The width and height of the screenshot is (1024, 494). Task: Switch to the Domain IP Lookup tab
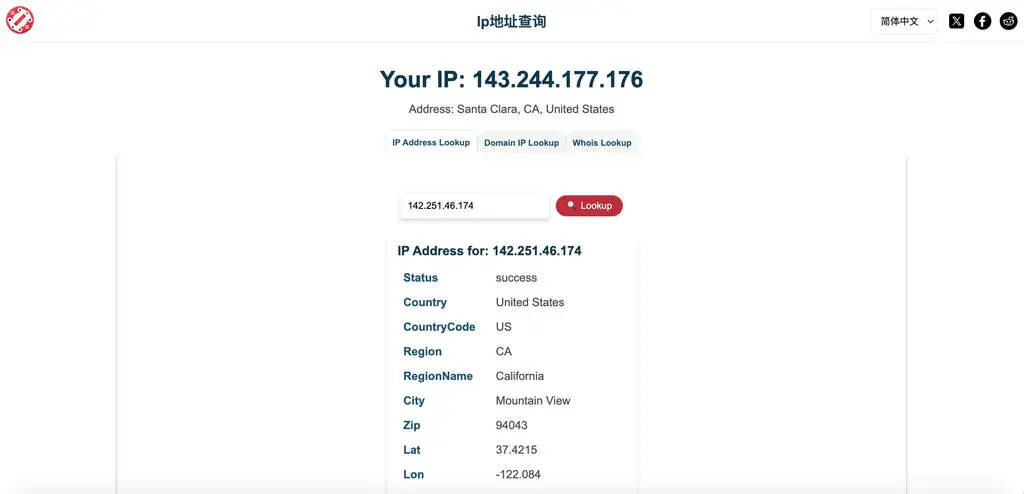521,143
